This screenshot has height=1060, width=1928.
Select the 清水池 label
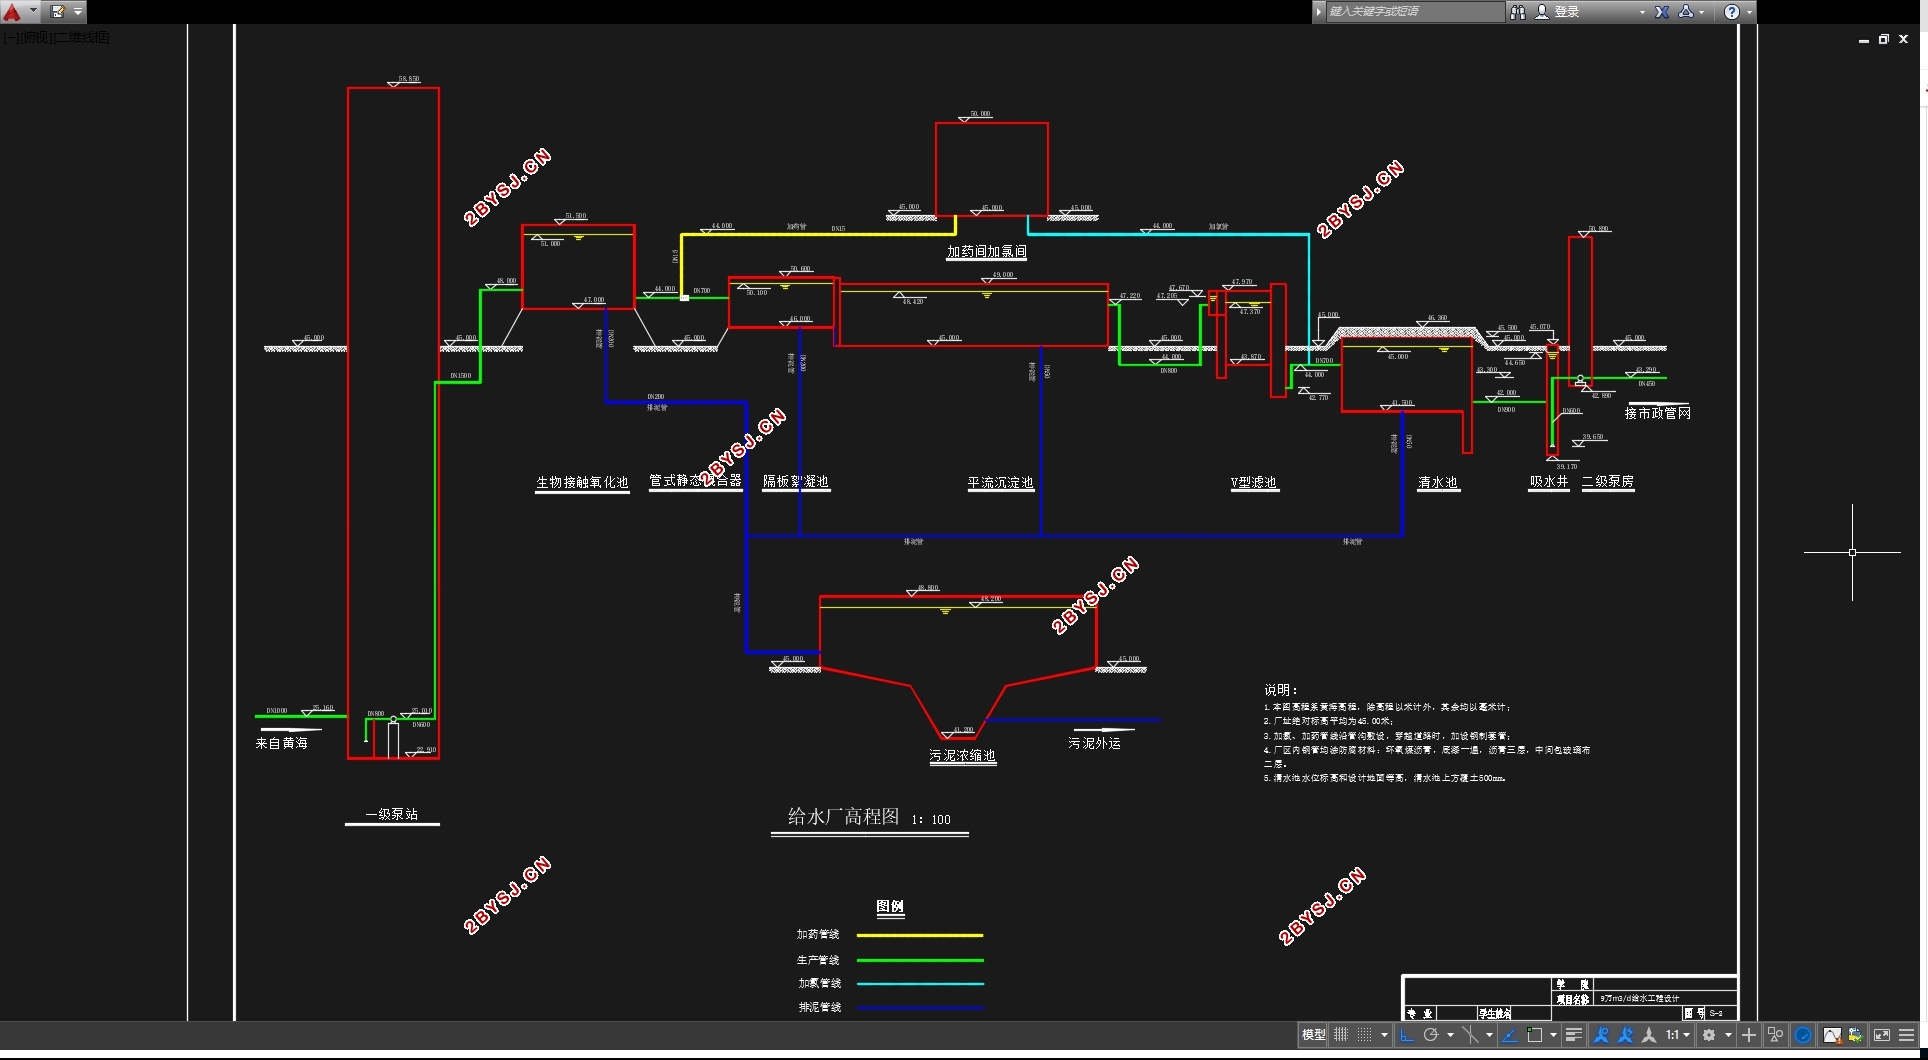tap(1438, 482)
